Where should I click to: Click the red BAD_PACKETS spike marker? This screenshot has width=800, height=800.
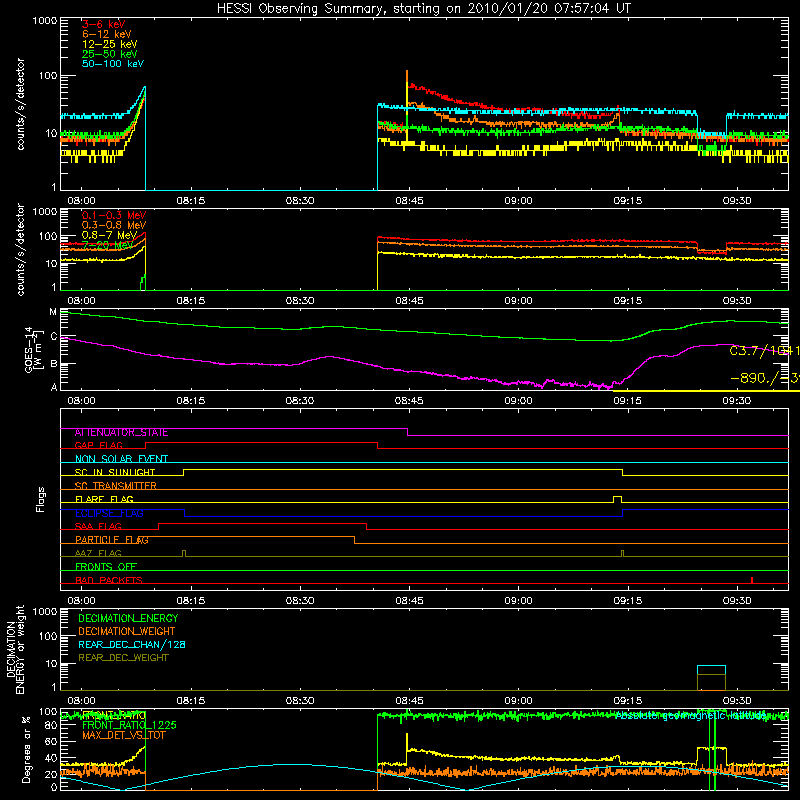tap(752, 580)
